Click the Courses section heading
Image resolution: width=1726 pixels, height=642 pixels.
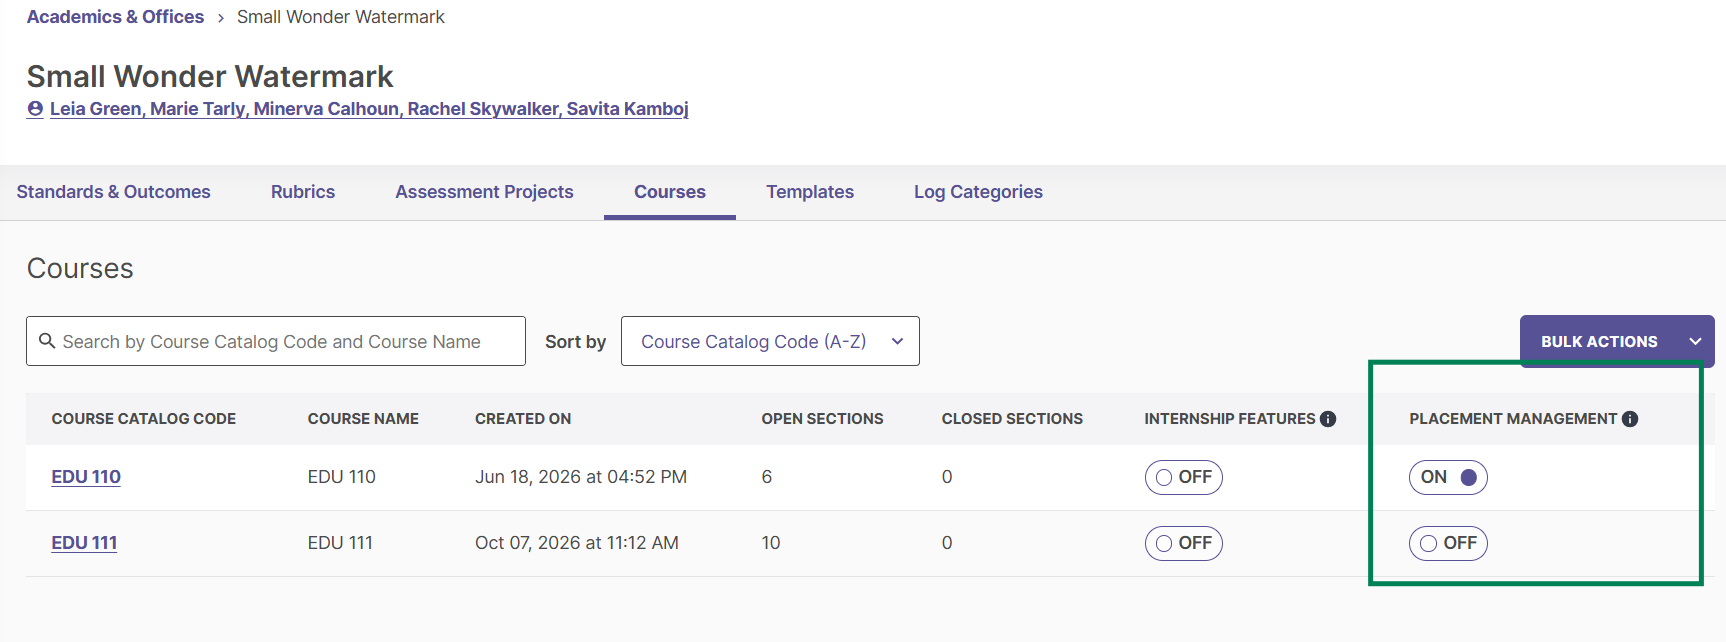point(80,268)
